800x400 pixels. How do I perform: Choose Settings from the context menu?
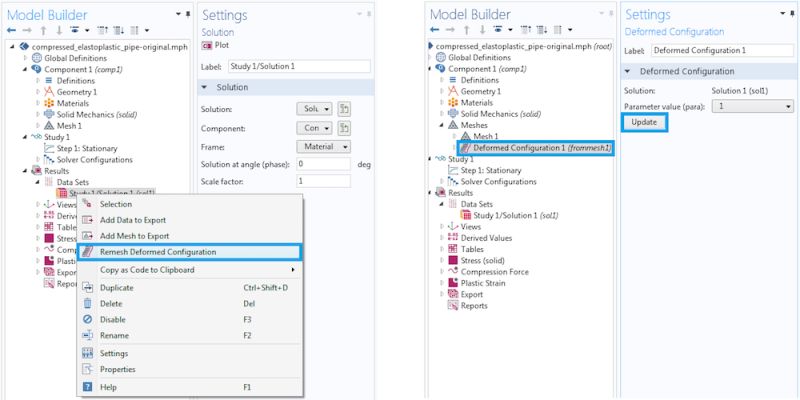tap(190, 353)
